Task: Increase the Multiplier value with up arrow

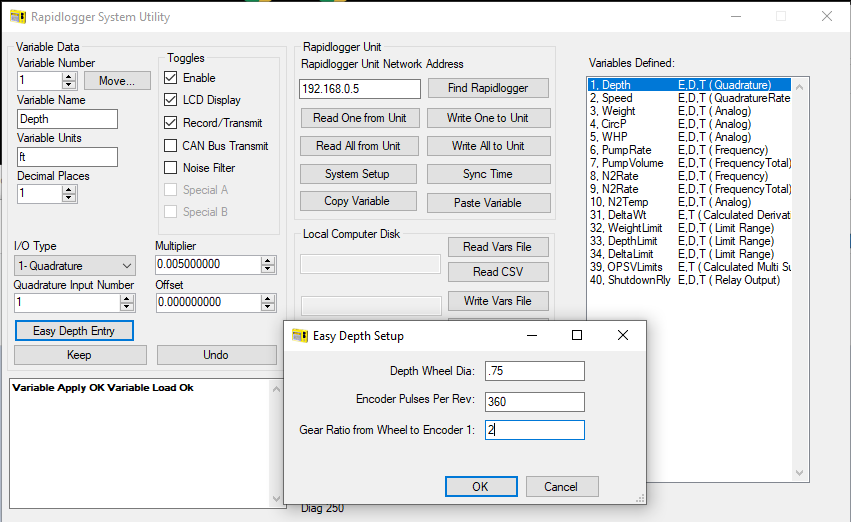Action: (x=268, y=260)
